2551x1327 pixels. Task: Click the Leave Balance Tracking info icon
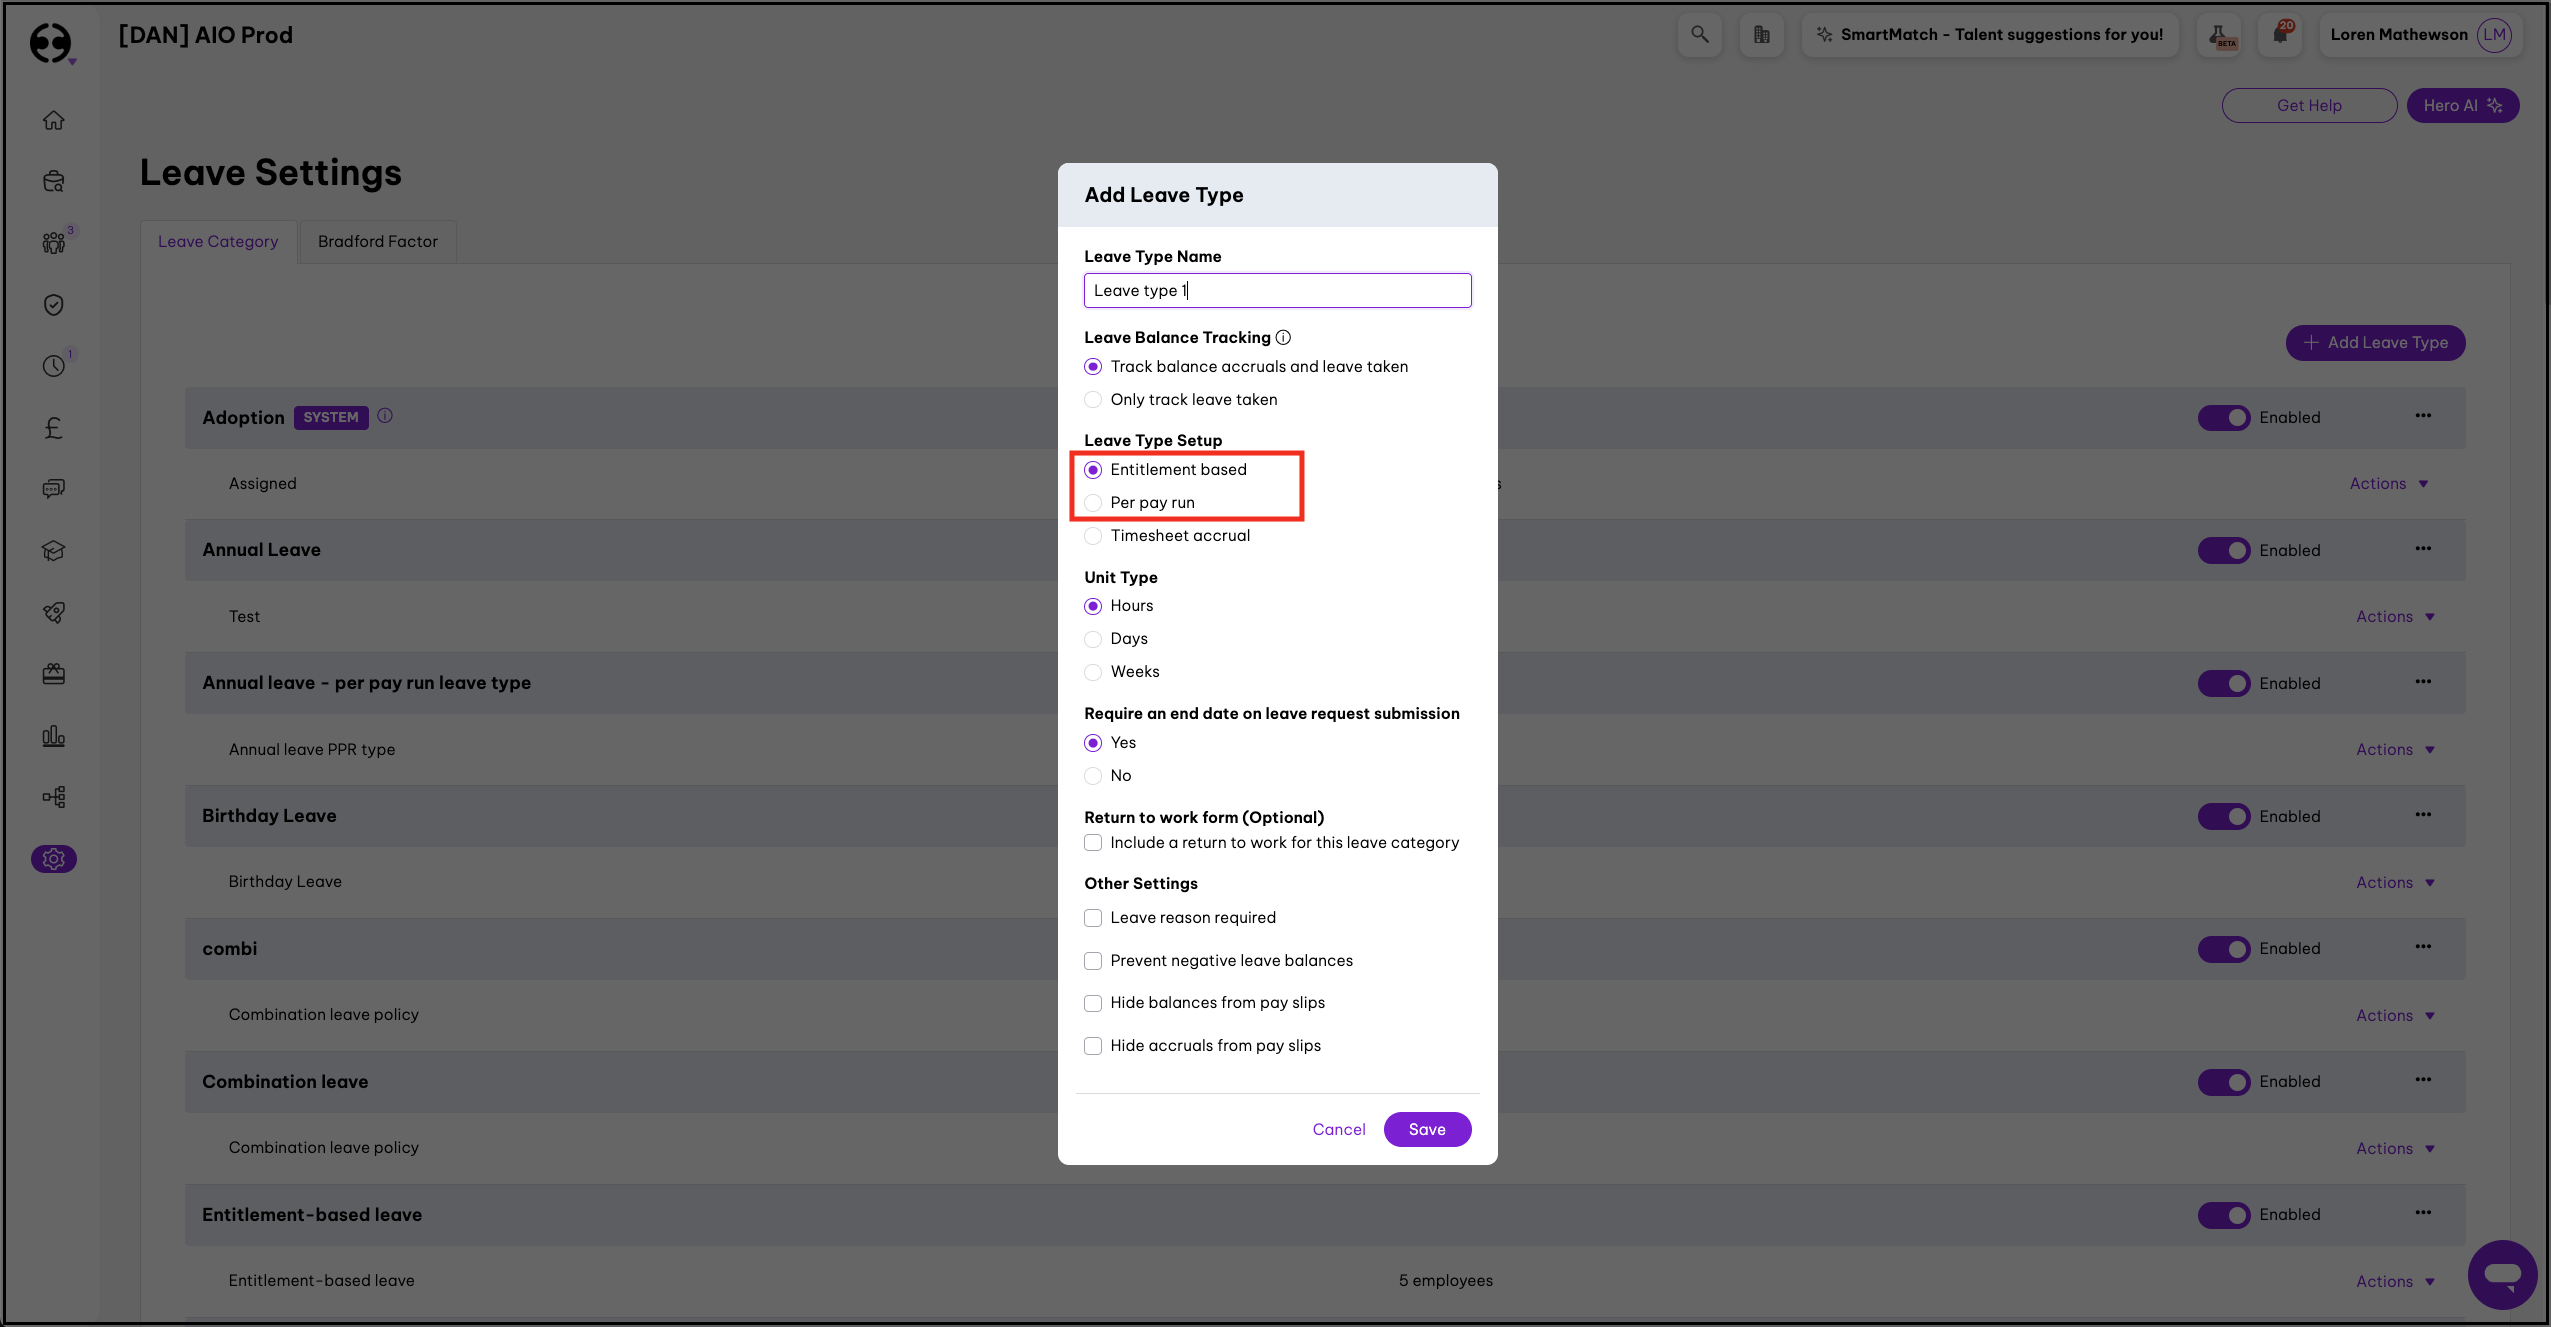coord(1283,337)
